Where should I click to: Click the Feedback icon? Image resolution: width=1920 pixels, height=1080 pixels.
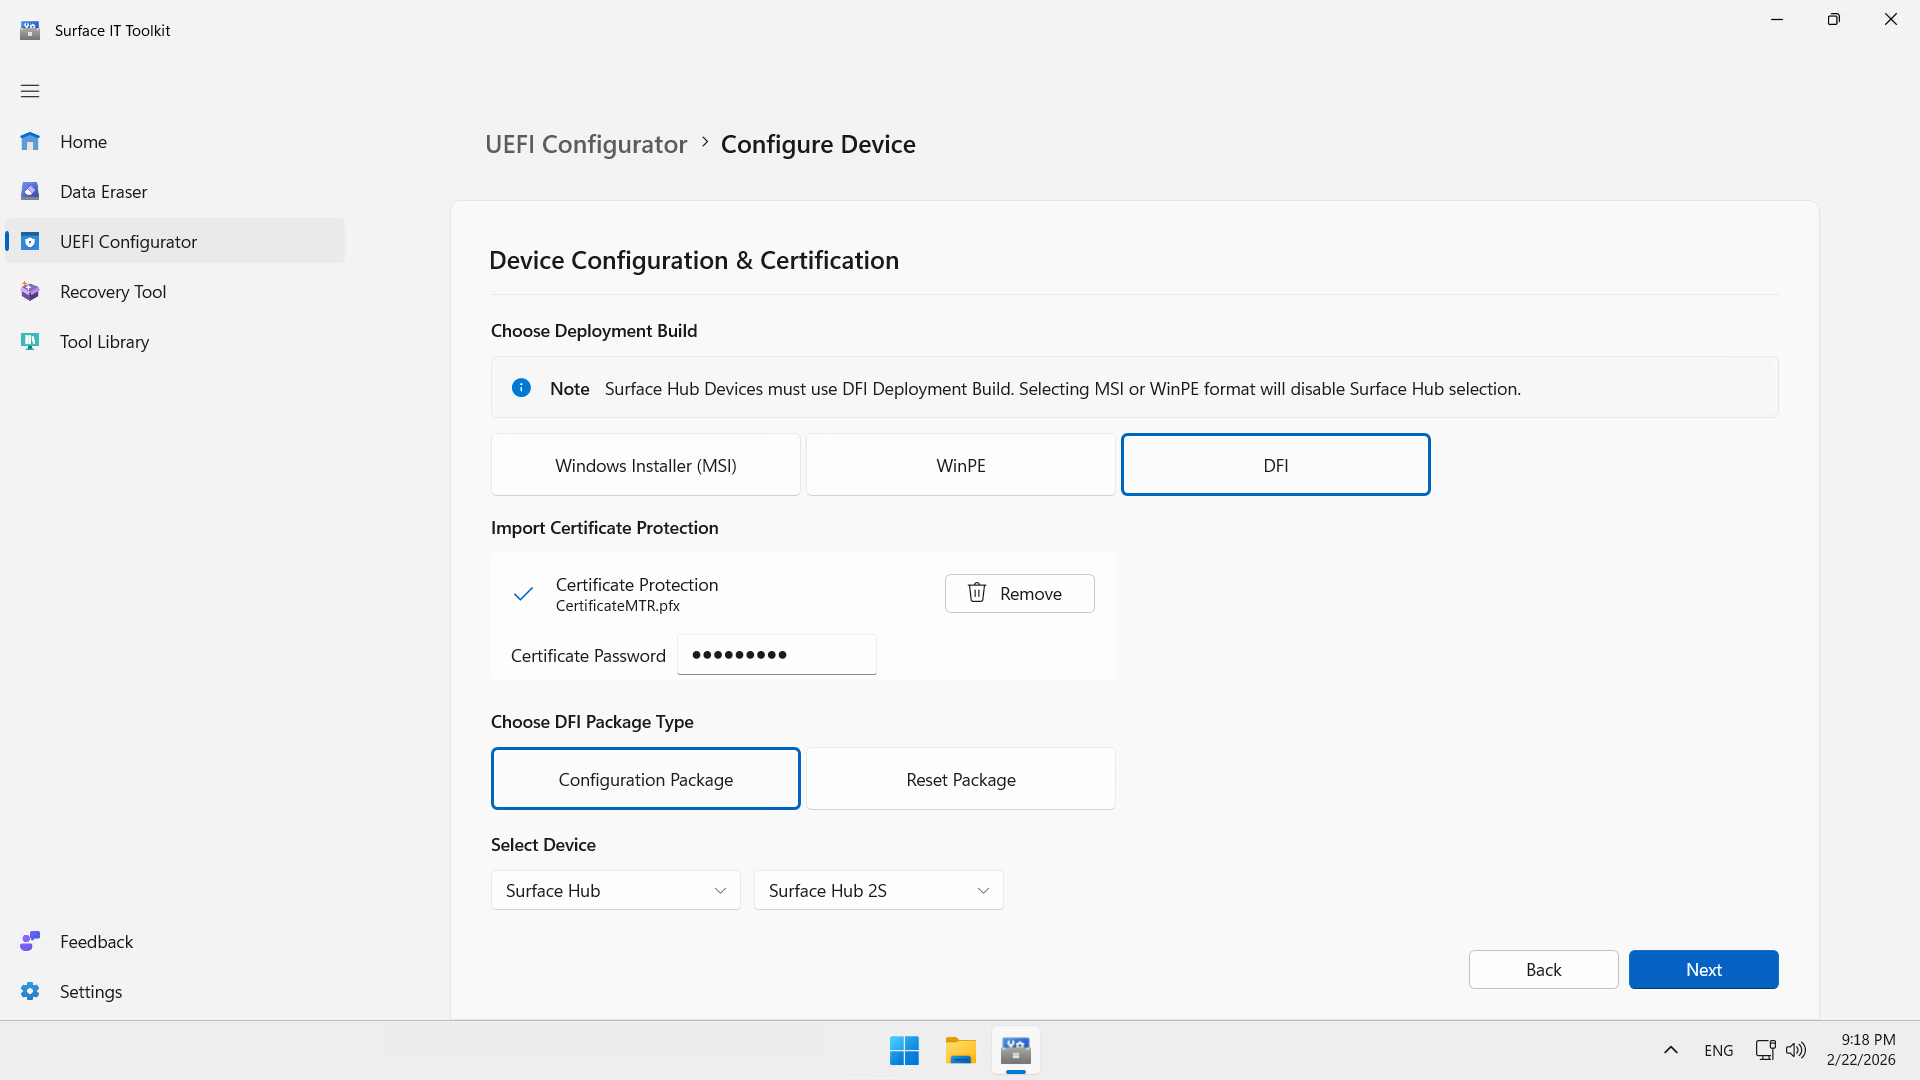pos(30,942)
